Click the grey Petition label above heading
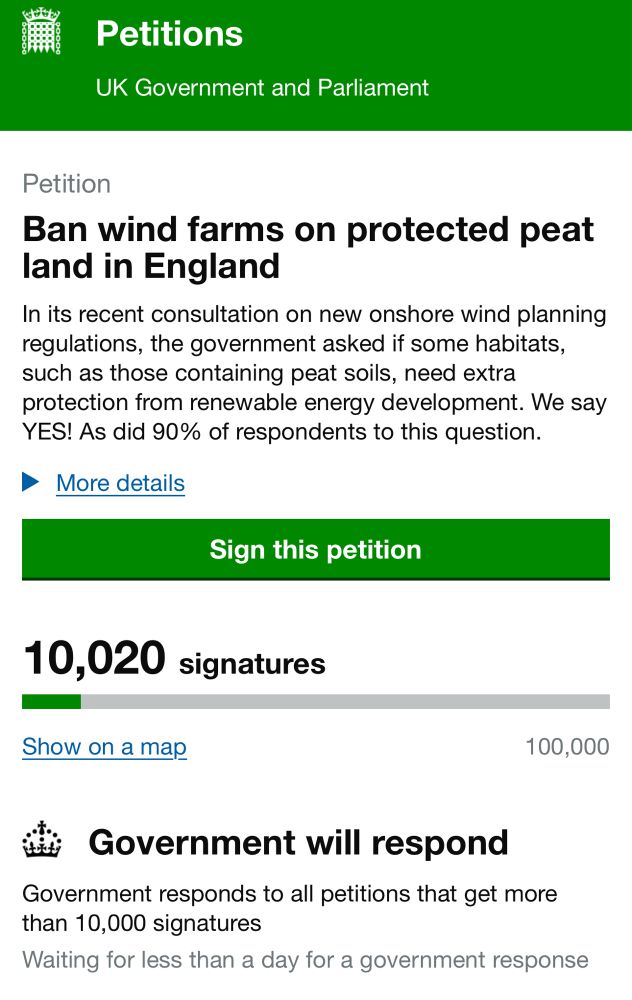 (x=66, y=184)
